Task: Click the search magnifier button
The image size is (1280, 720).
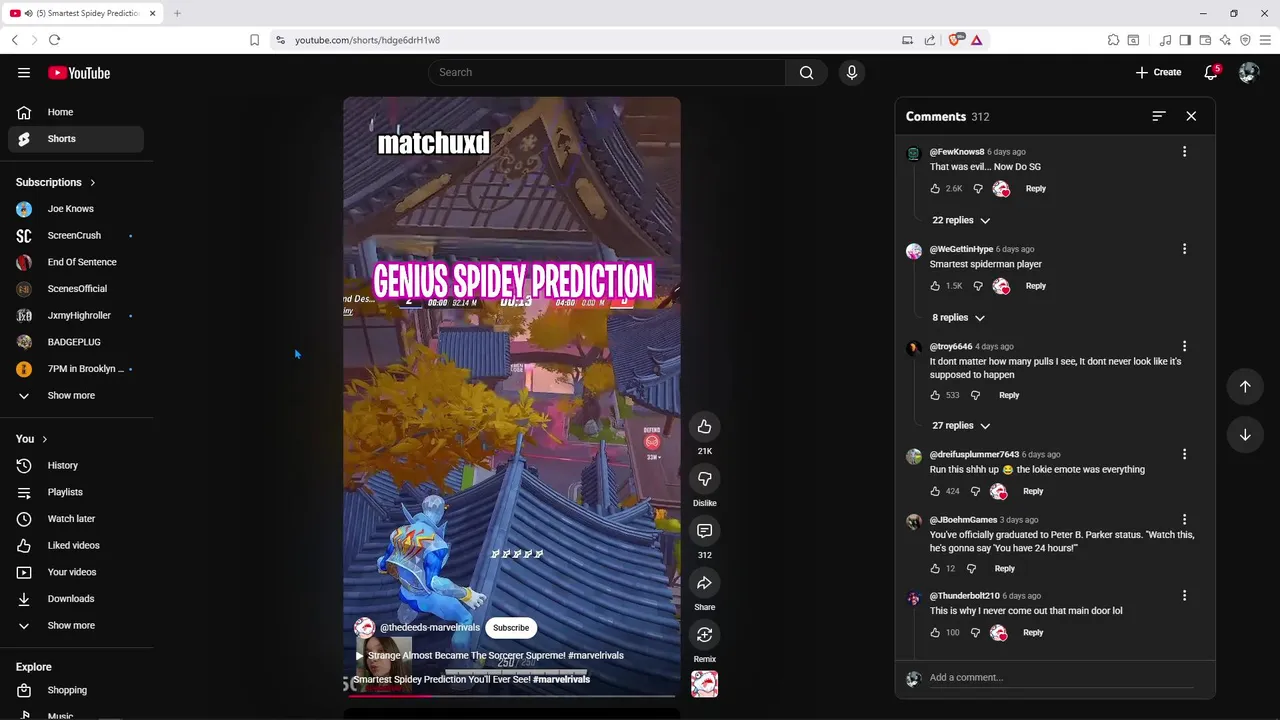Action: [x=806, y=72]
